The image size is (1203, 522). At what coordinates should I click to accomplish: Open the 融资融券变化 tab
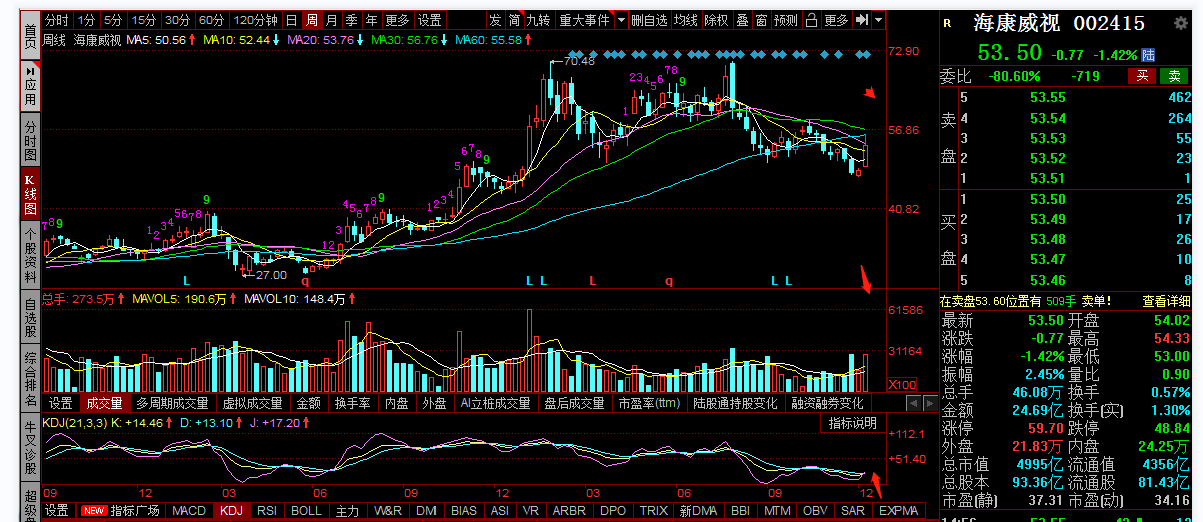(x=826, y=403)
